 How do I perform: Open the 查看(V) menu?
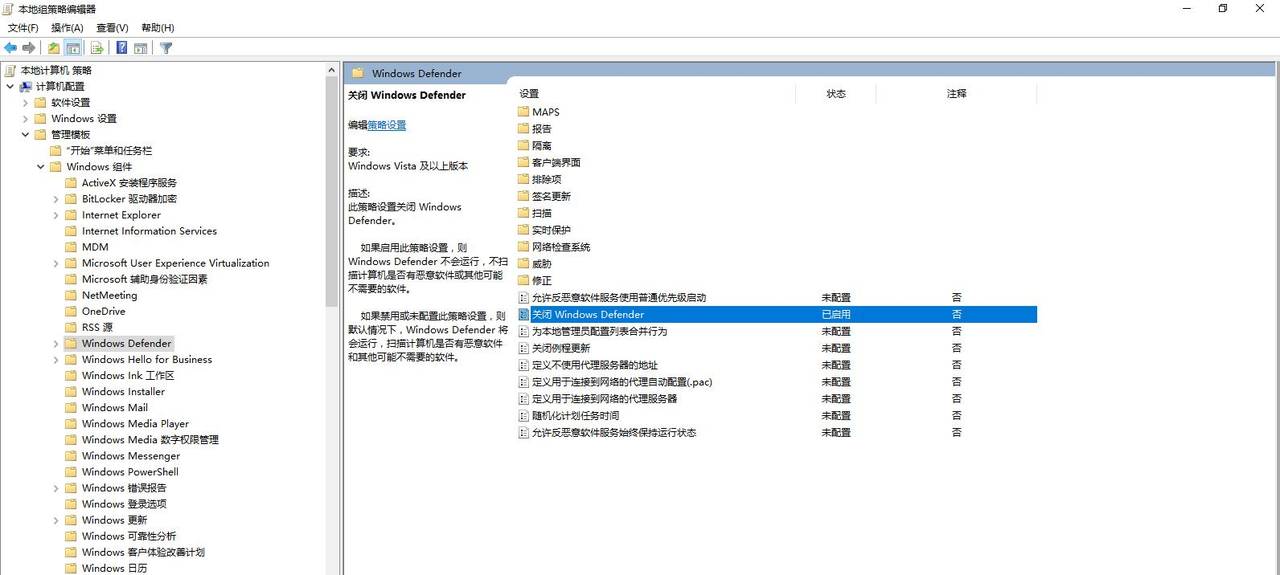[x=112, y=28]
